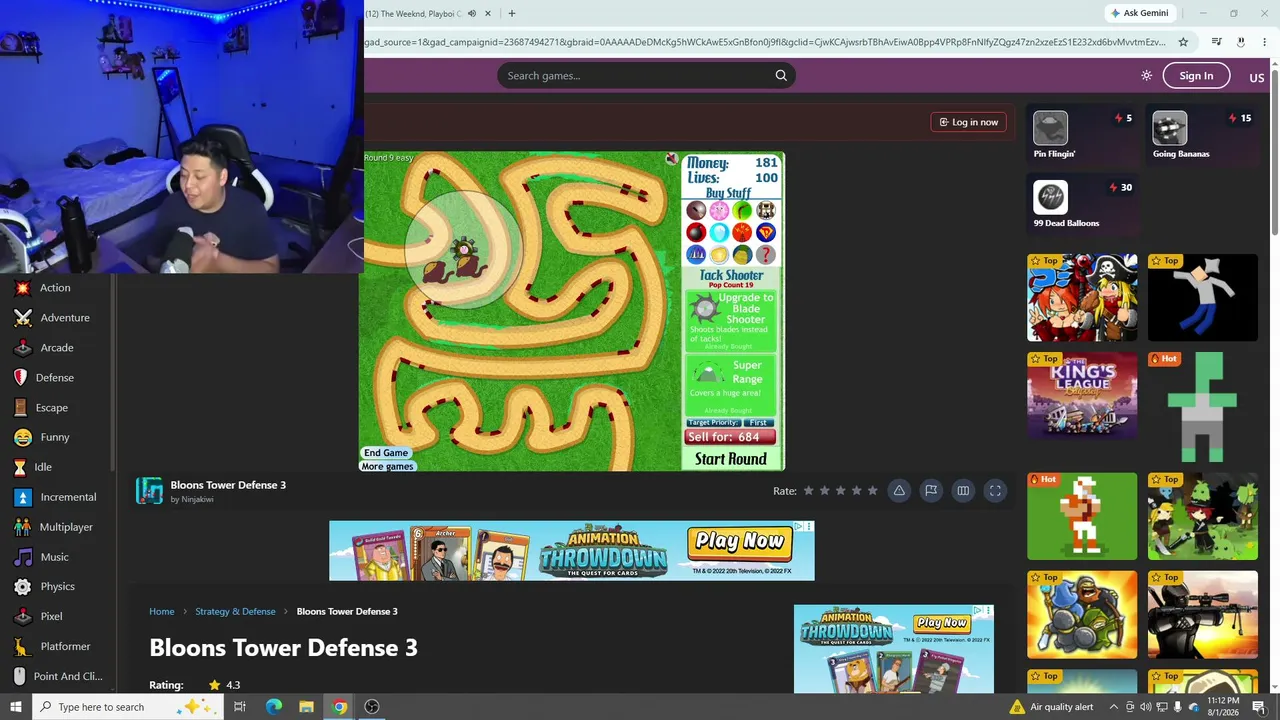Open Chrome media controls icon
Screen dimensions: 1280x720
pos(1216,42)
